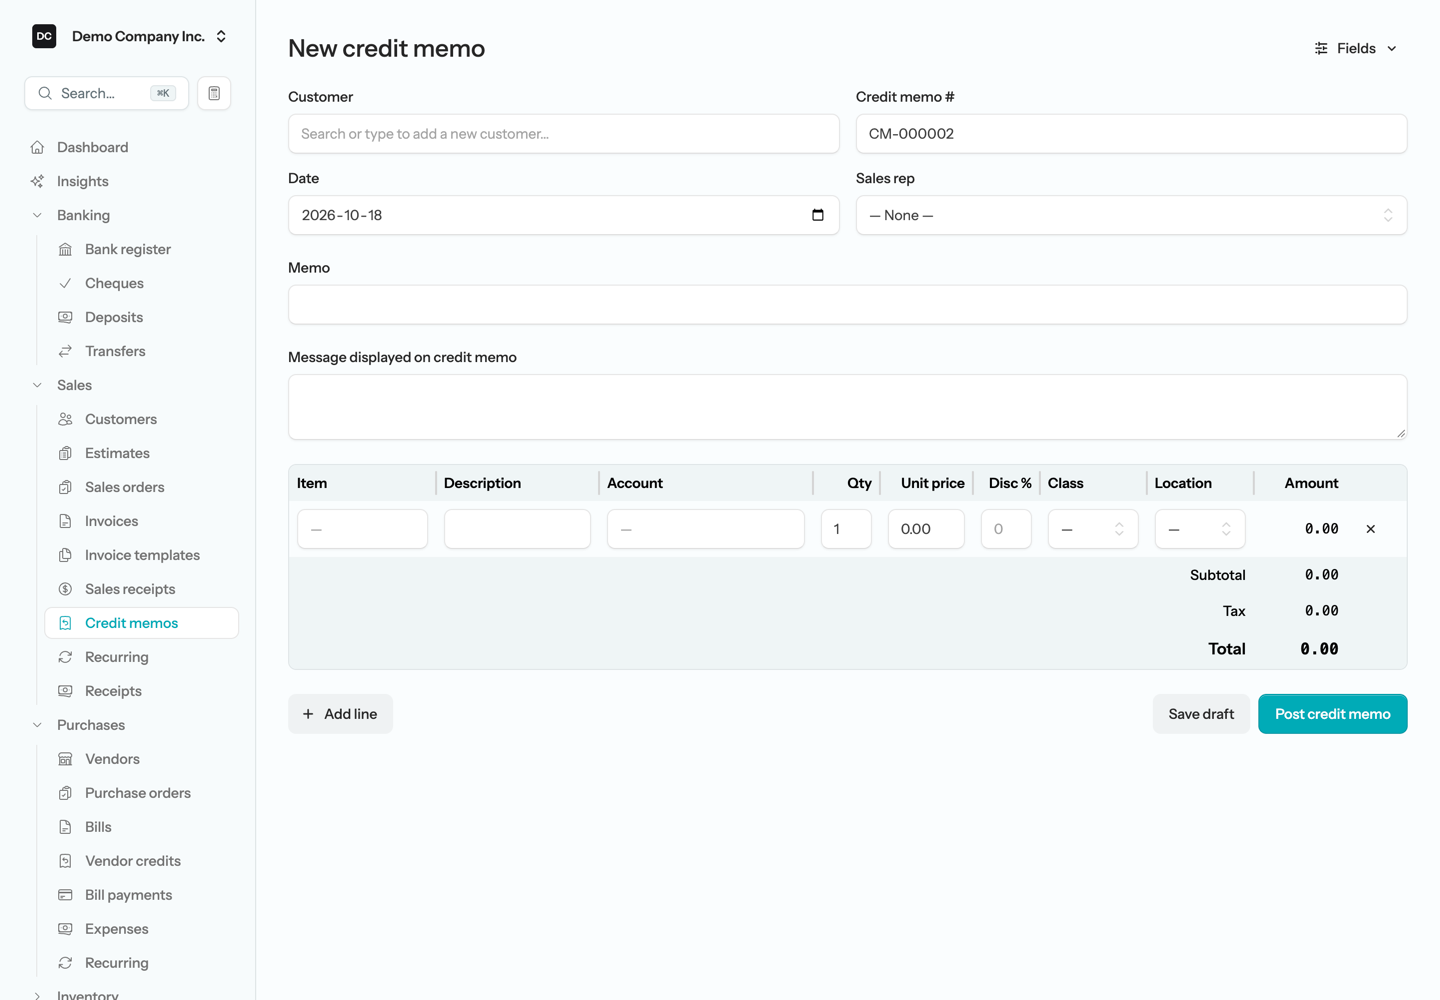
Task: Expand the Inventory section
Action: coord(37,995)
